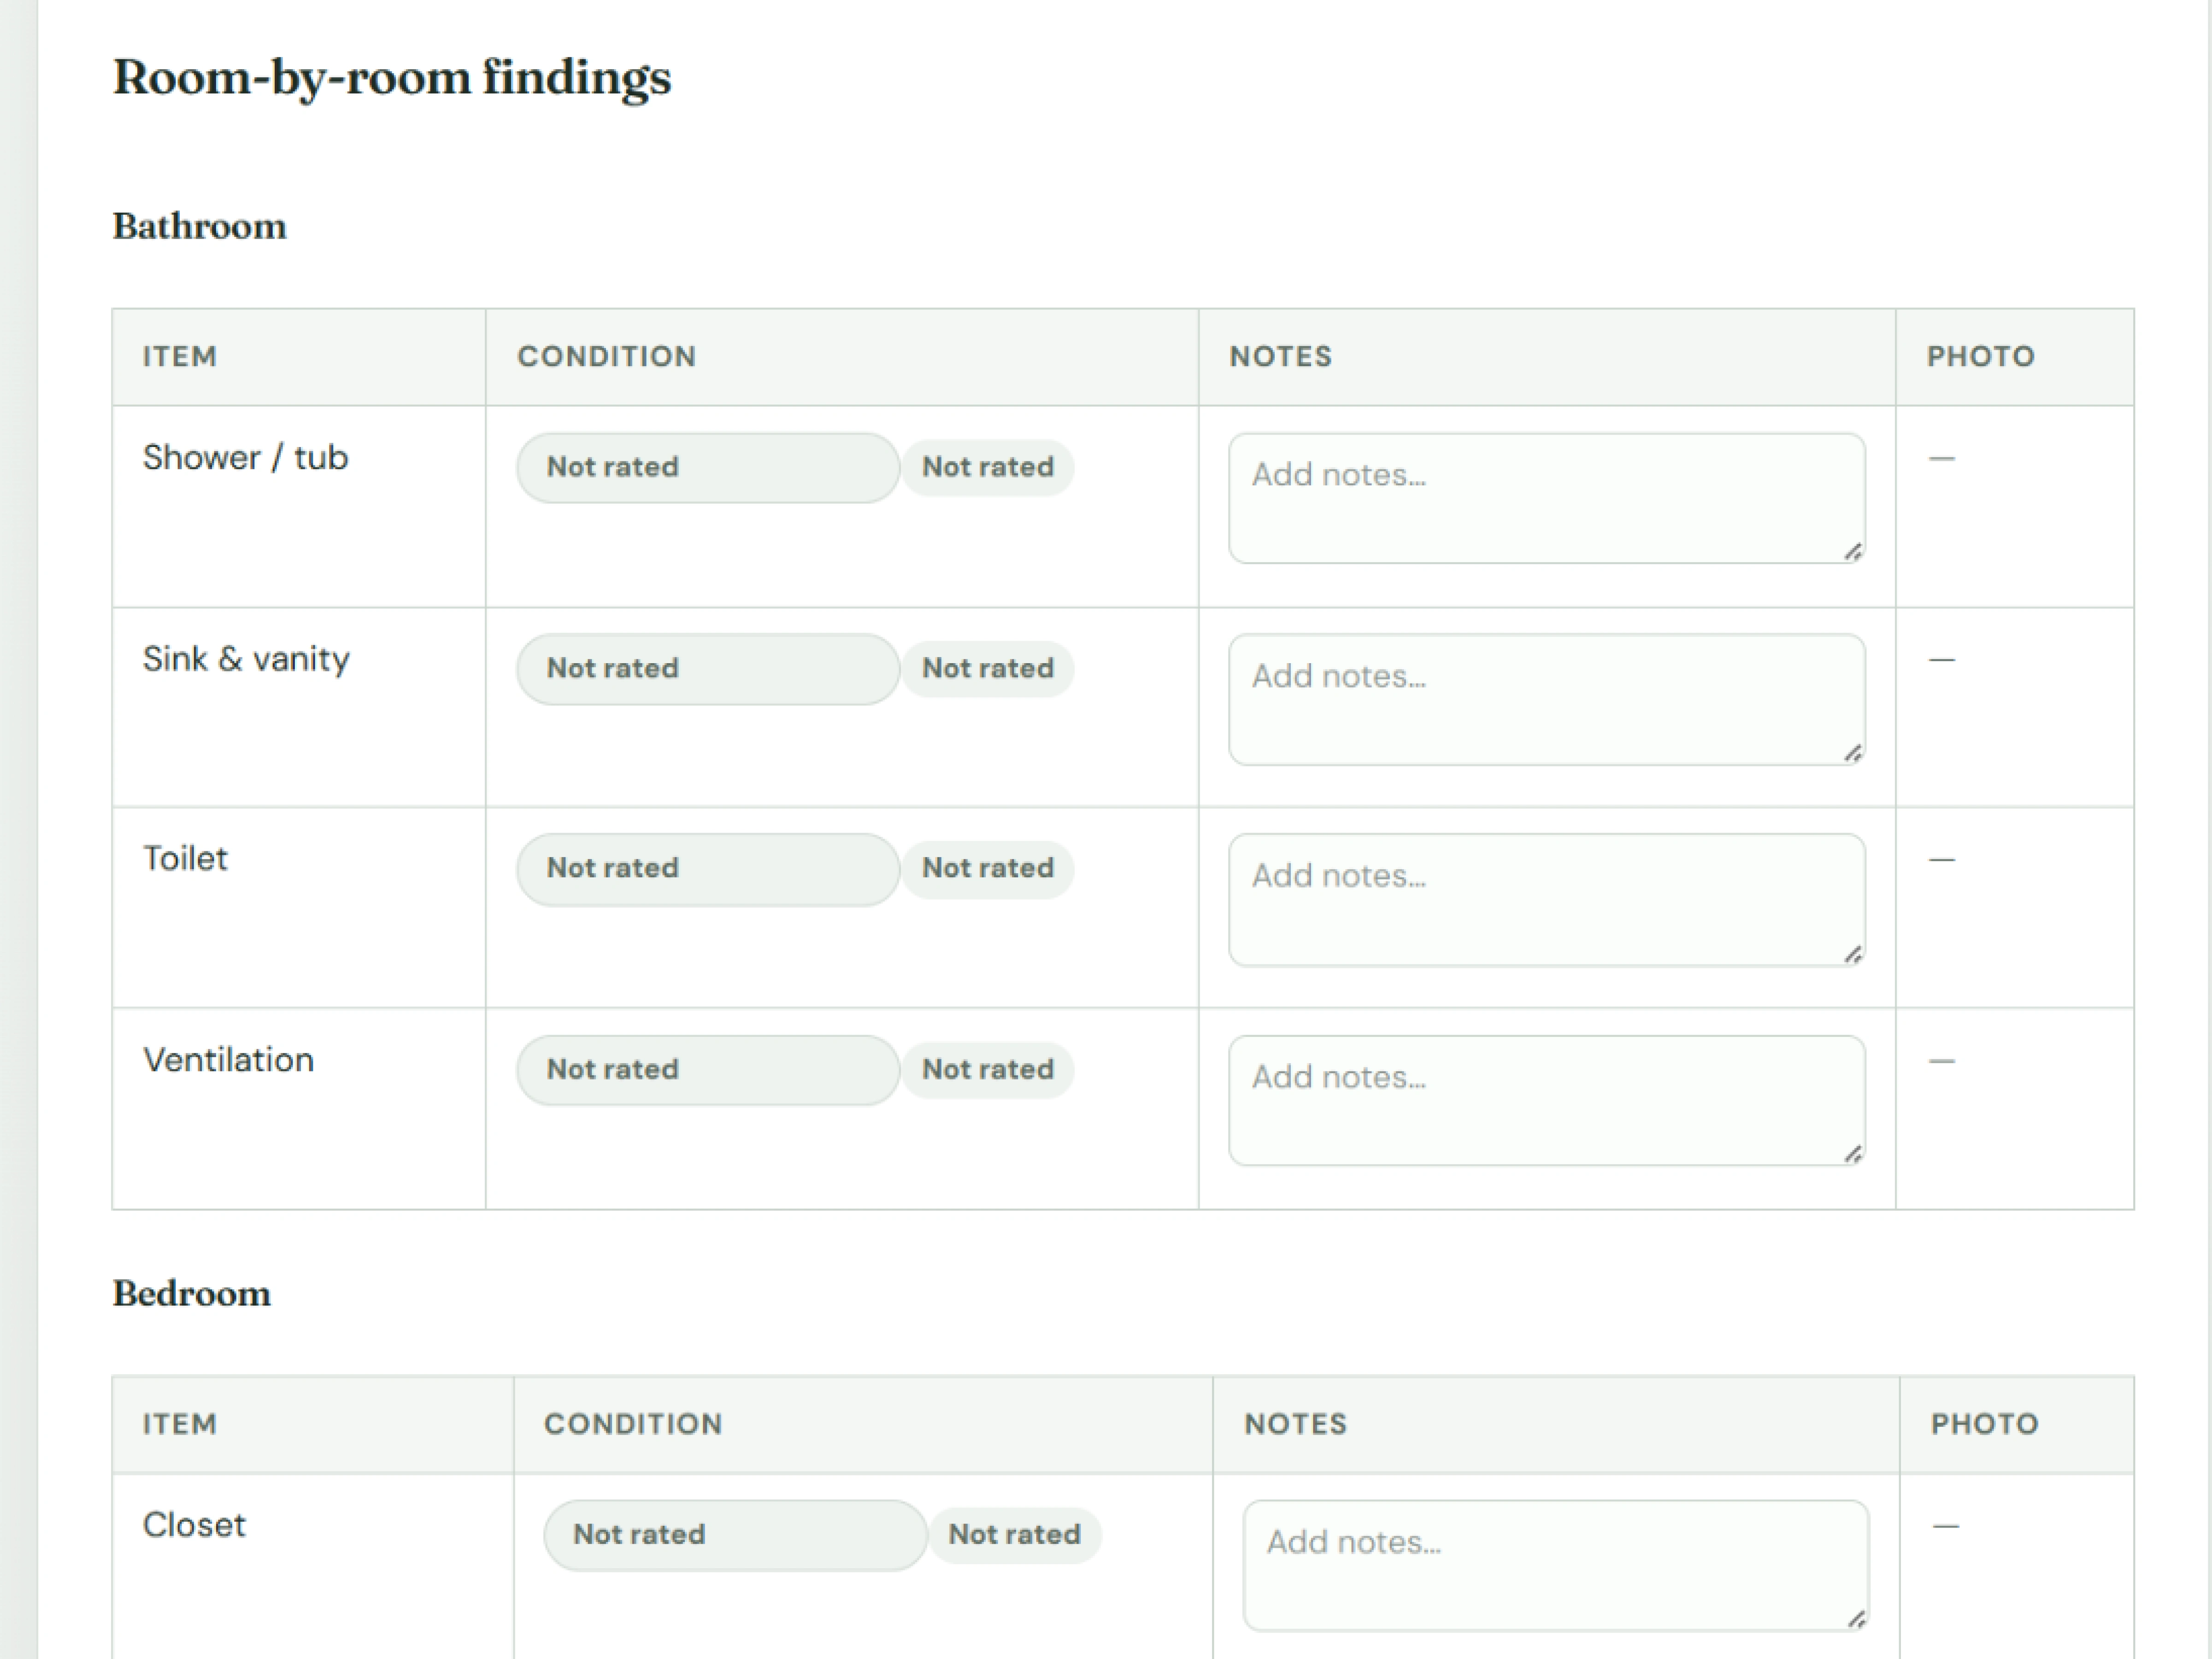Focus the Ventilation notes text area
This screenshot has height=1659, width=2212.
[1547, 1100]
